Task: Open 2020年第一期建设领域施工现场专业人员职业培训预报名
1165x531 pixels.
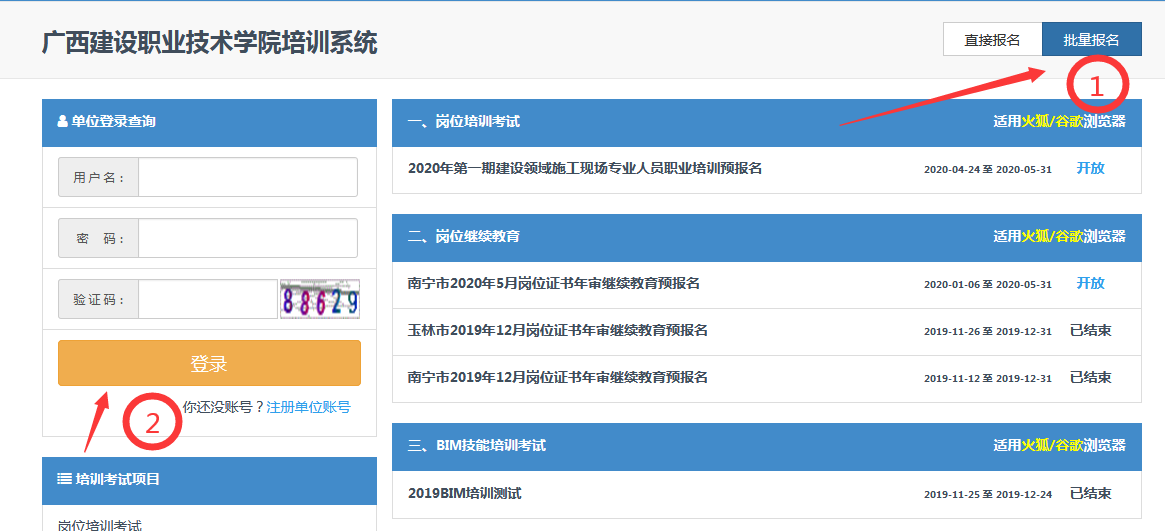Action: coord(585,169)
